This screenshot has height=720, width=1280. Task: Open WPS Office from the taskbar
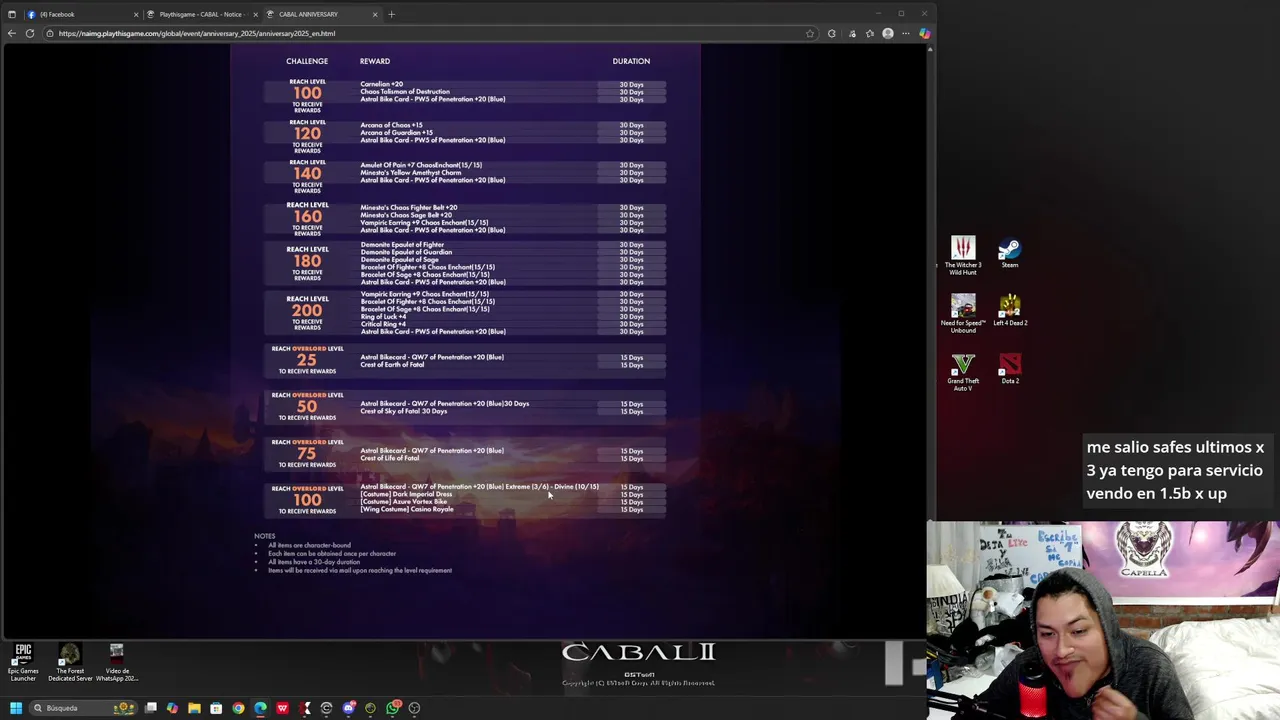(x=282, y=708)
